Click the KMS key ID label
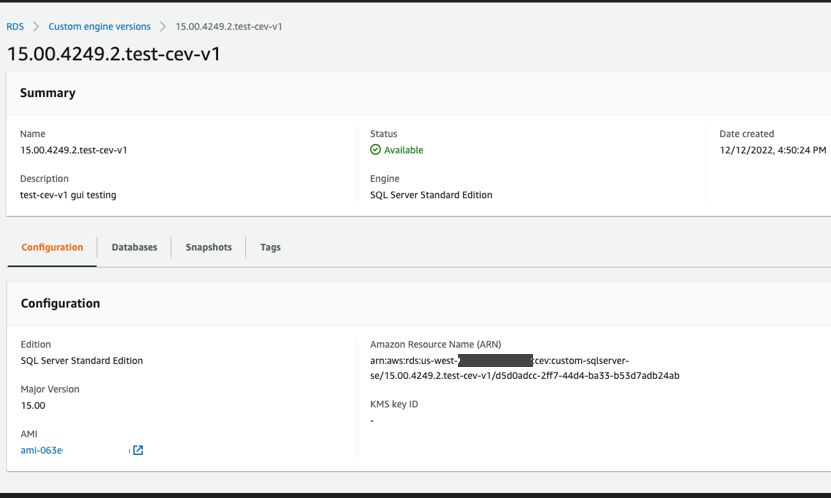 [394, 404]
